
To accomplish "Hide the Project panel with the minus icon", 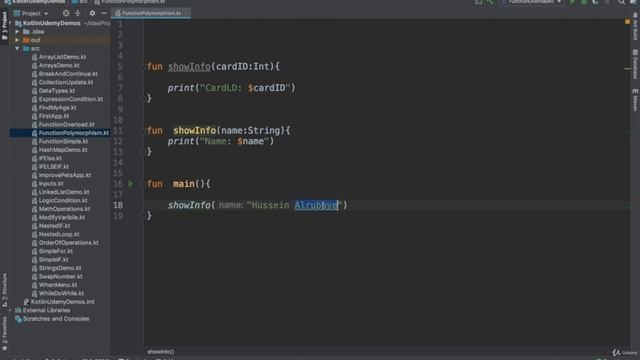I will [x=104, y=13].
